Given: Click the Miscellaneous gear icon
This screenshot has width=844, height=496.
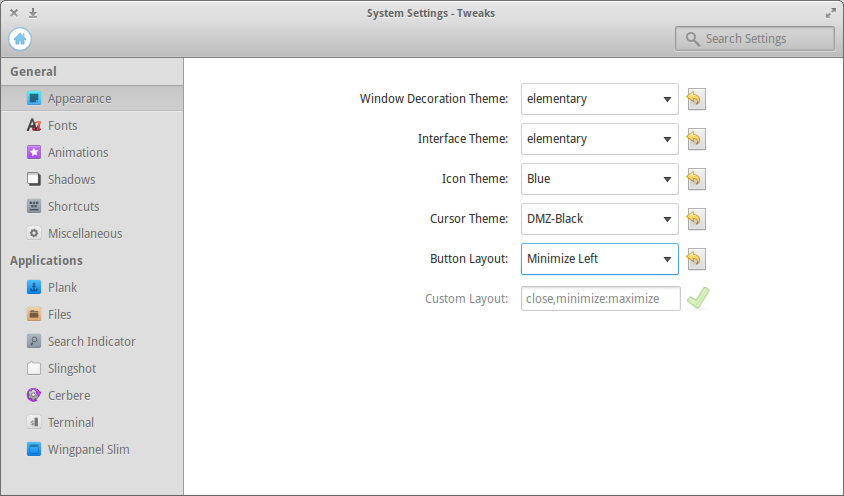Looking at the screenshot, I should pyautogui.click(x=34, y=233).
